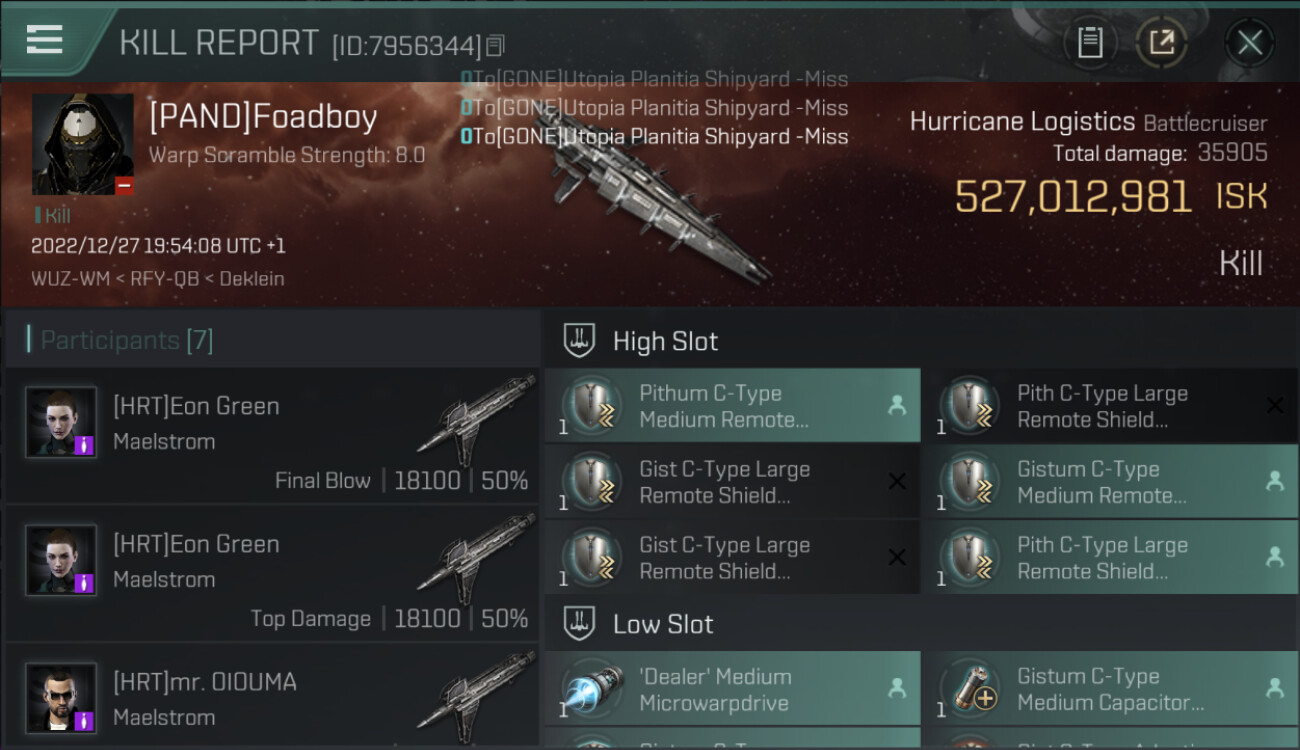The width and height of the screenshot is (1300, 750).
Task: Open Foadboy's character portrait
Action: (x=83, y=144)
